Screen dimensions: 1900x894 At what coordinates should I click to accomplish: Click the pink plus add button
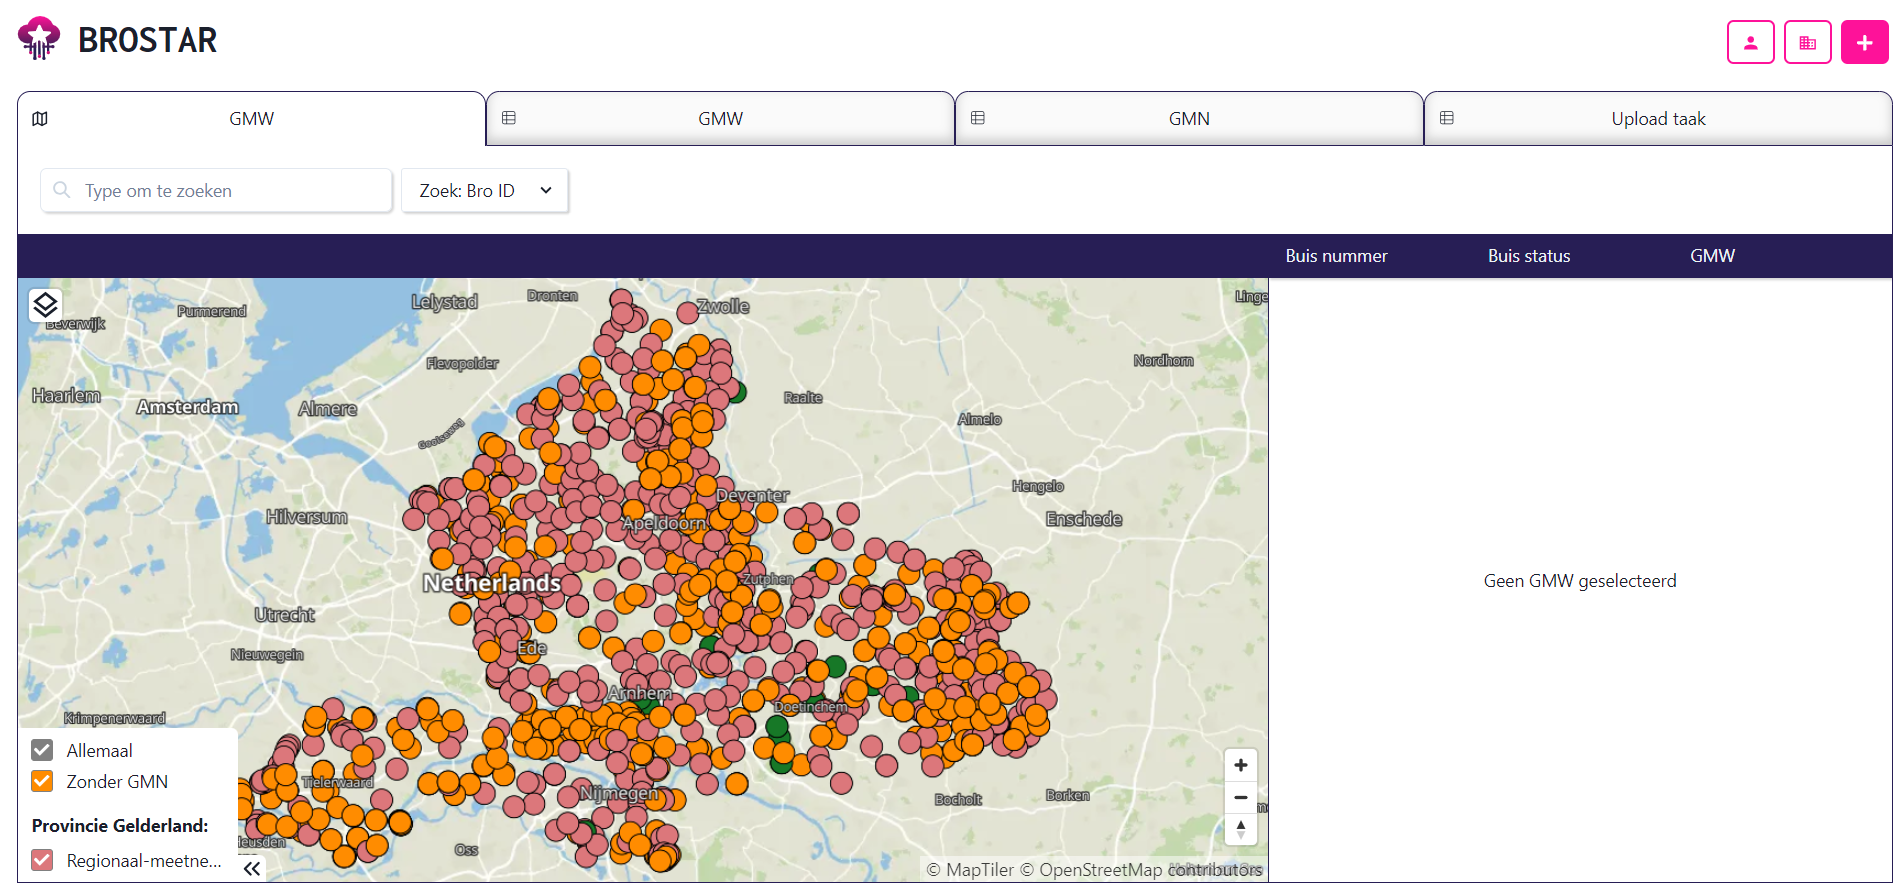1864,42
